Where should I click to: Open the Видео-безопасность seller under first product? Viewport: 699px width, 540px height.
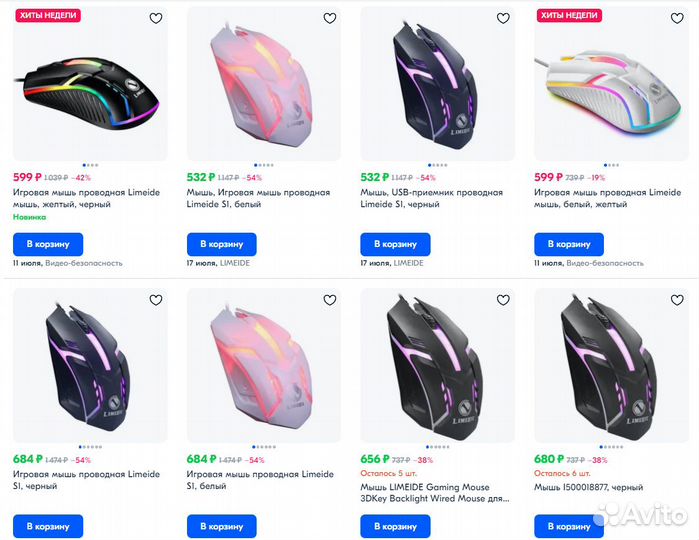(x=84, y=263)
